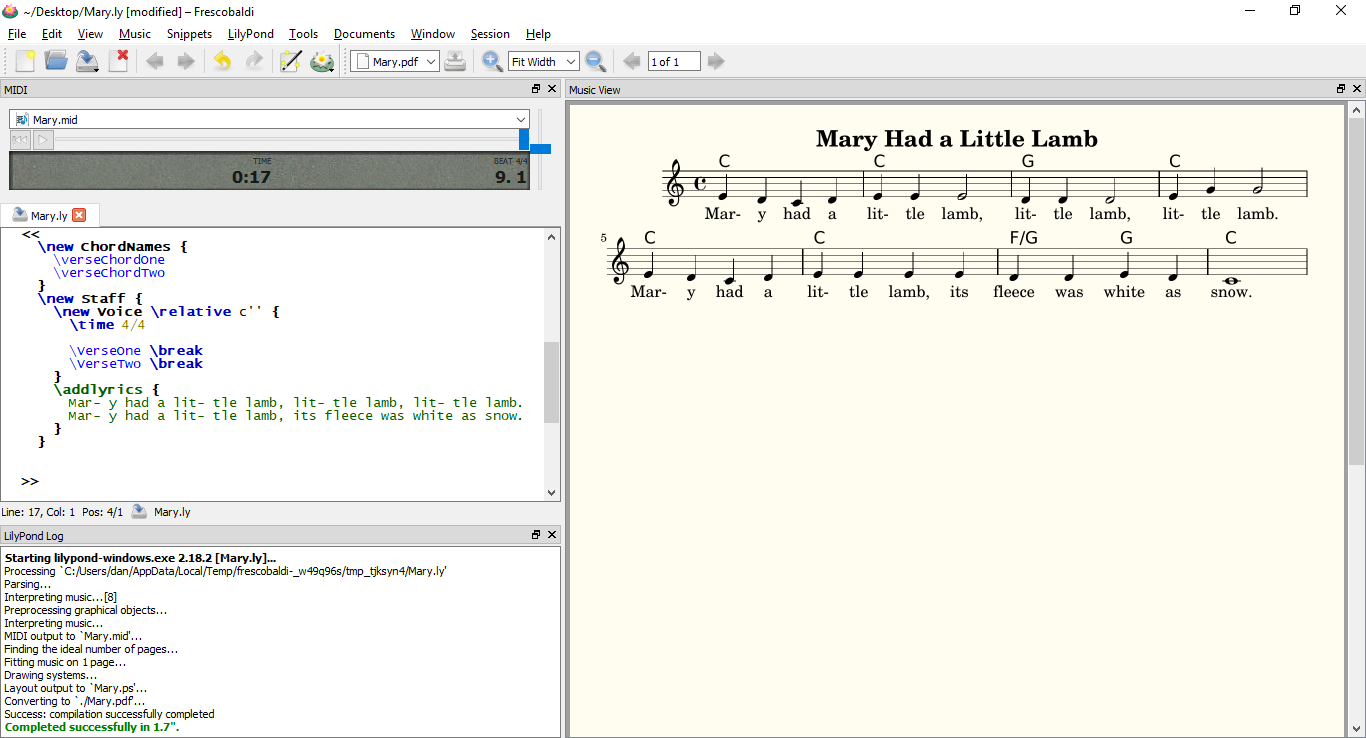This screenshot has width=1366, height=738.
Task: Open the Score Setup Wizard wand icon
Action: point(291,62)
